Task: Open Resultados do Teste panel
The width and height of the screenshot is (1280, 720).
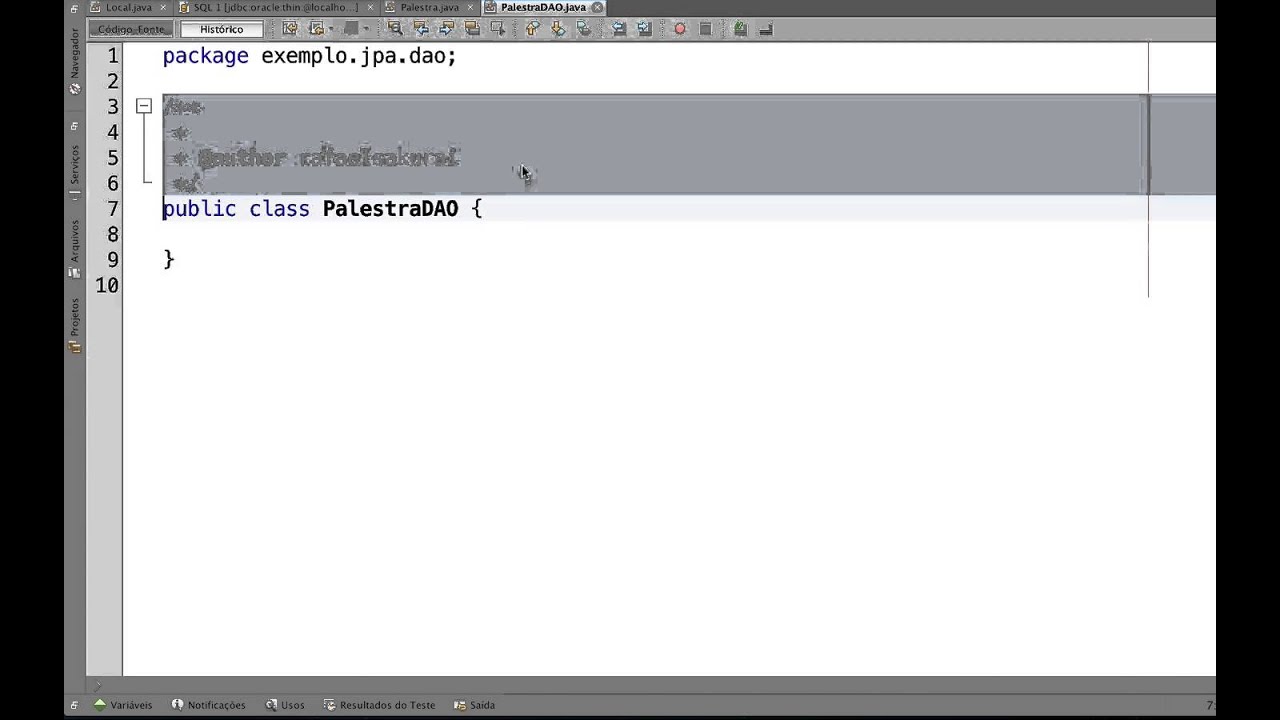Action: [379, 705]
